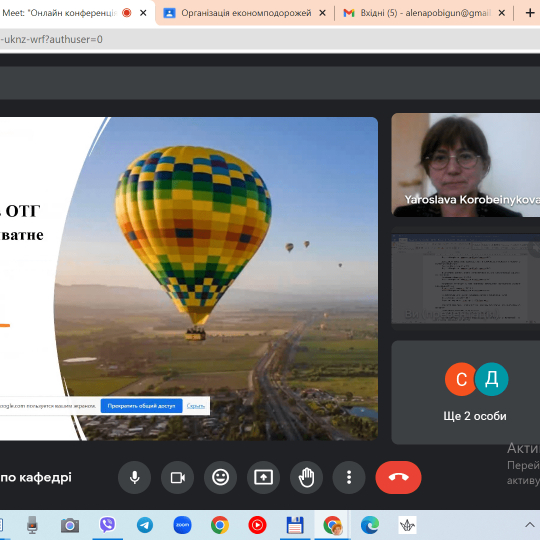This screenshot has width=540, height=540.
Task: Close the Gmail Вхідні tab
Action: point(502,13)
